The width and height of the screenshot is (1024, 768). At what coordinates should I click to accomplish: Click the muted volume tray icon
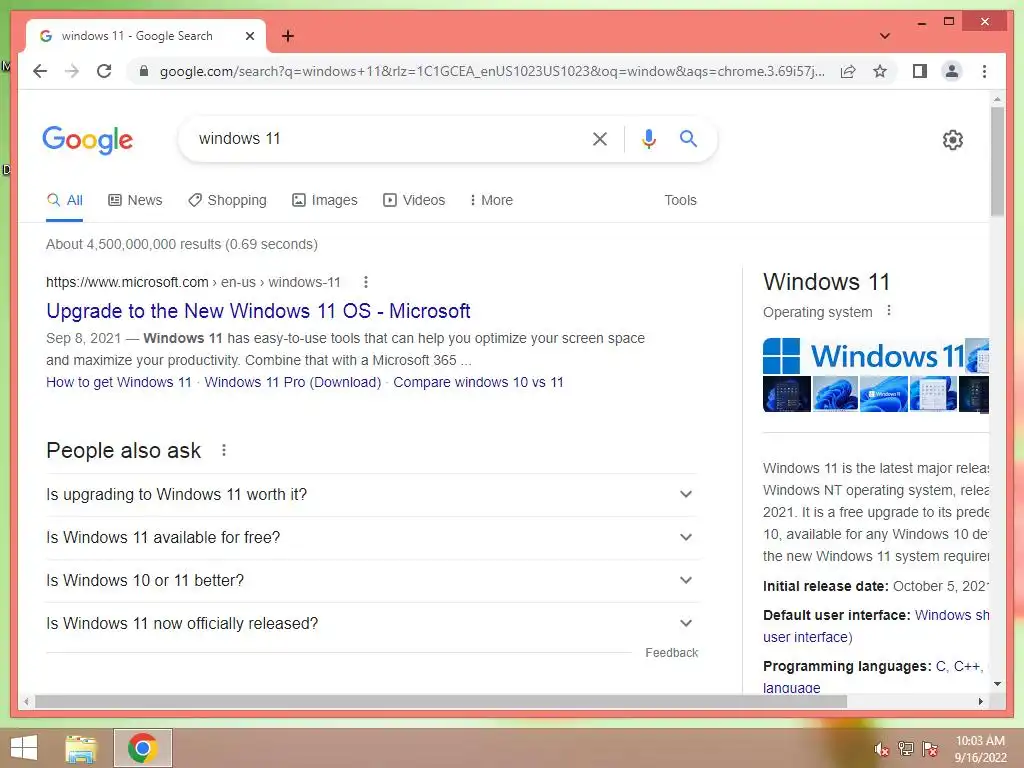[x=882, y=749]
